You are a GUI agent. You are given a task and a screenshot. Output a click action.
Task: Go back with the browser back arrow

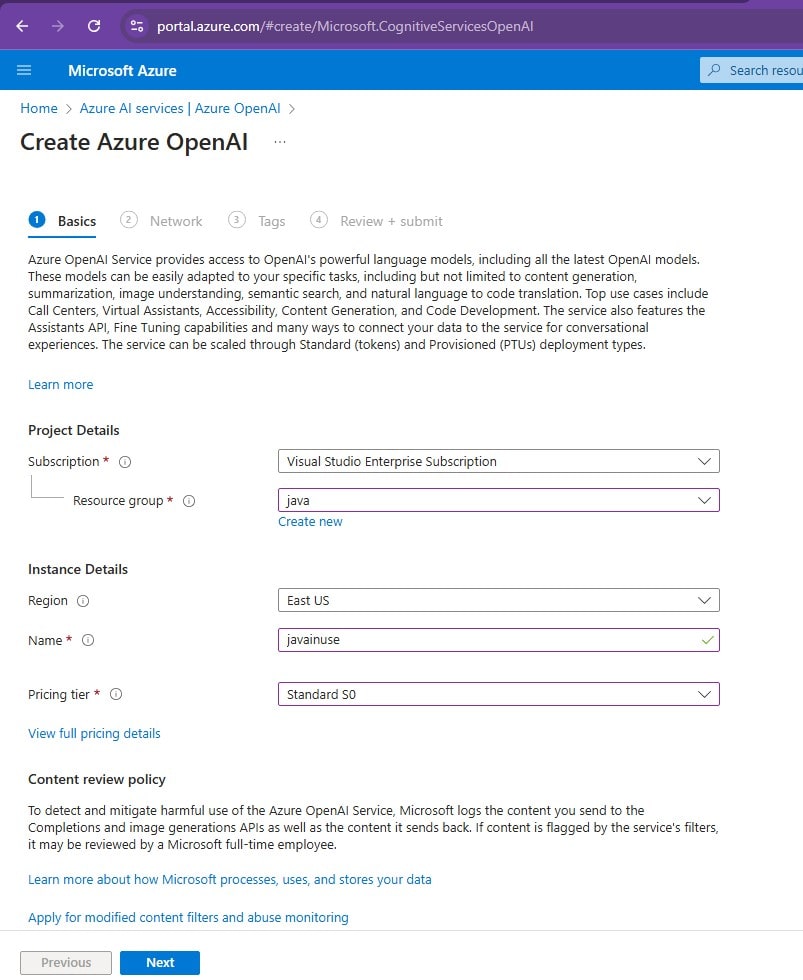22,26
